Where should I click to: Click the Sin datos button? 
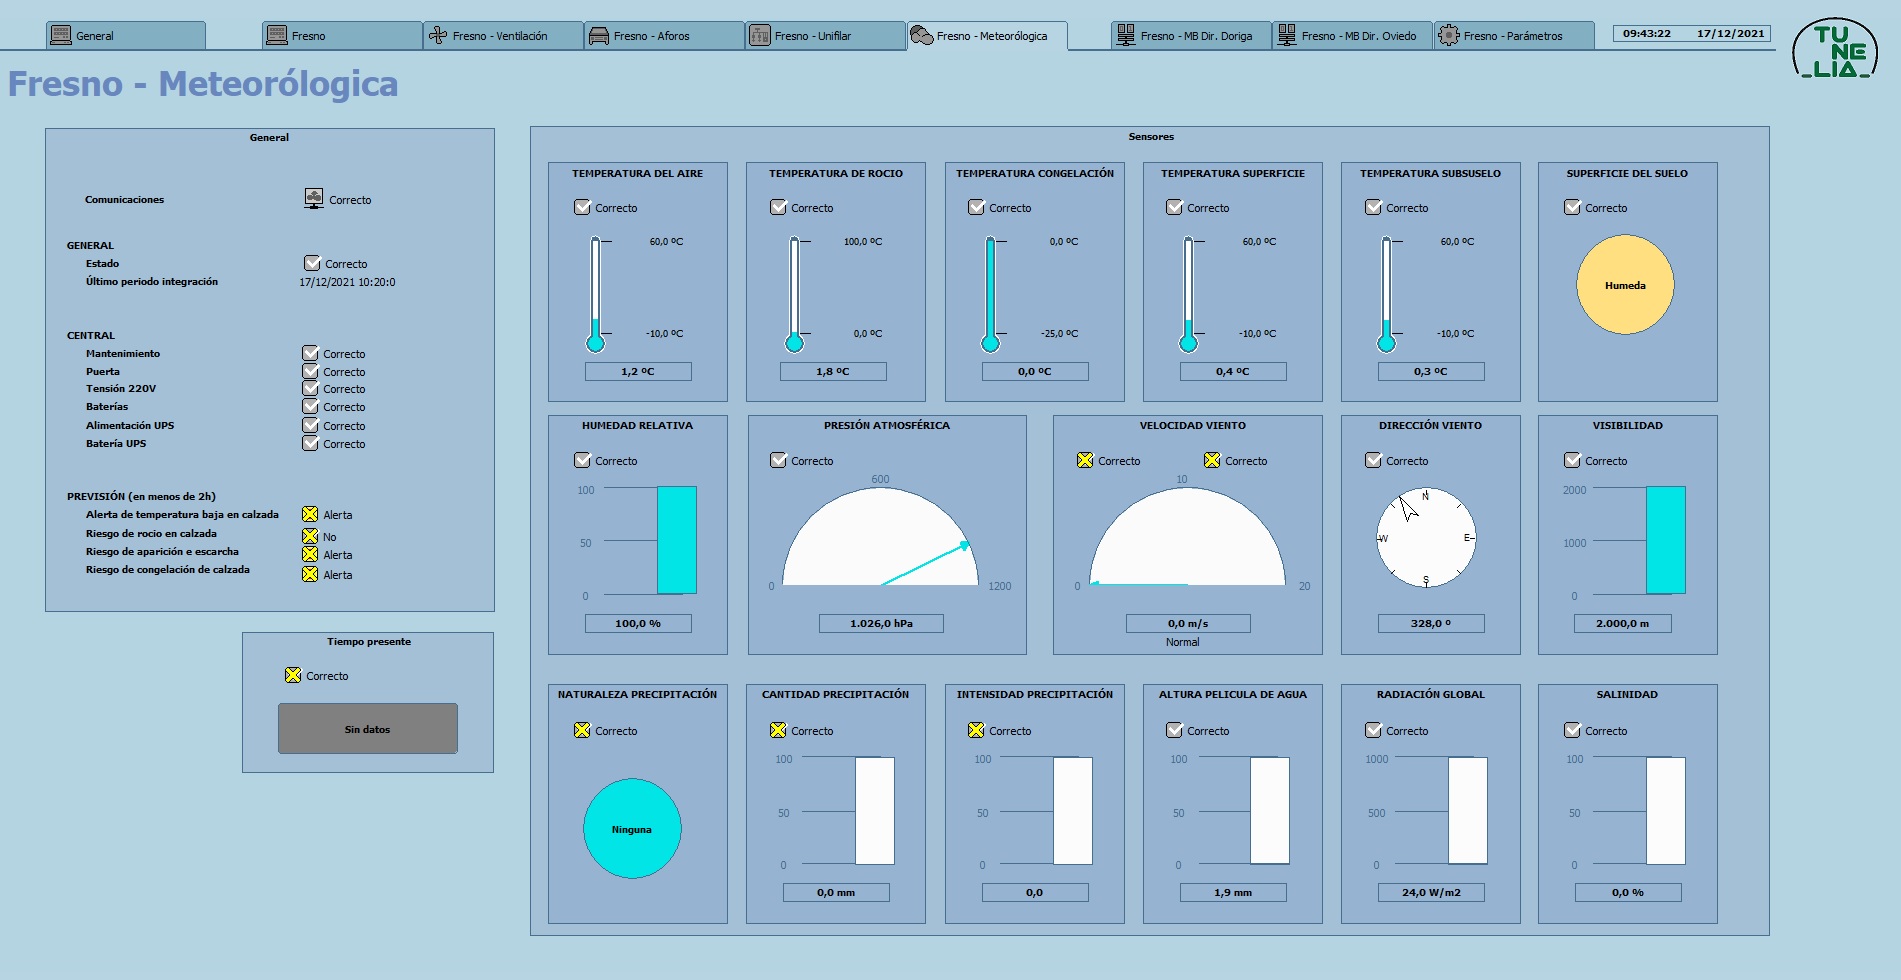[368, 729]
